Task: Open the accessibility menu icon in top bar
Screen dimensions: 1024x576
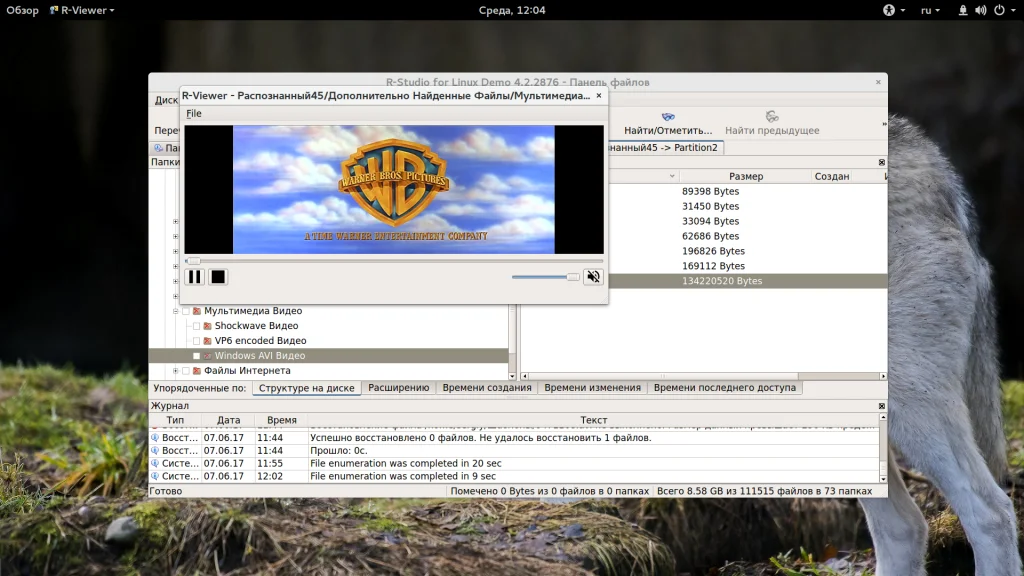Action: tap(889, 10)
